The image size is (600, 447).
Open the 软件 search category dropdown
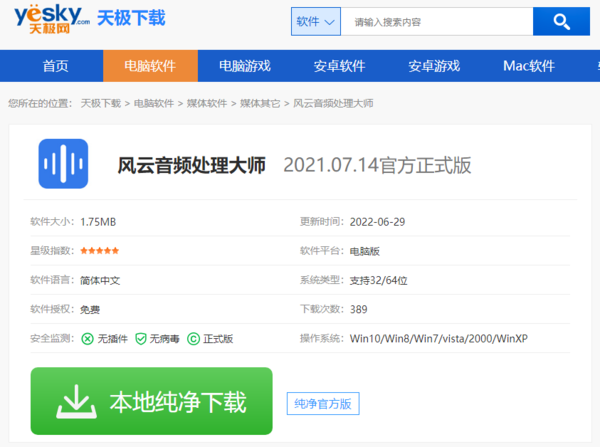coord(316,21)
